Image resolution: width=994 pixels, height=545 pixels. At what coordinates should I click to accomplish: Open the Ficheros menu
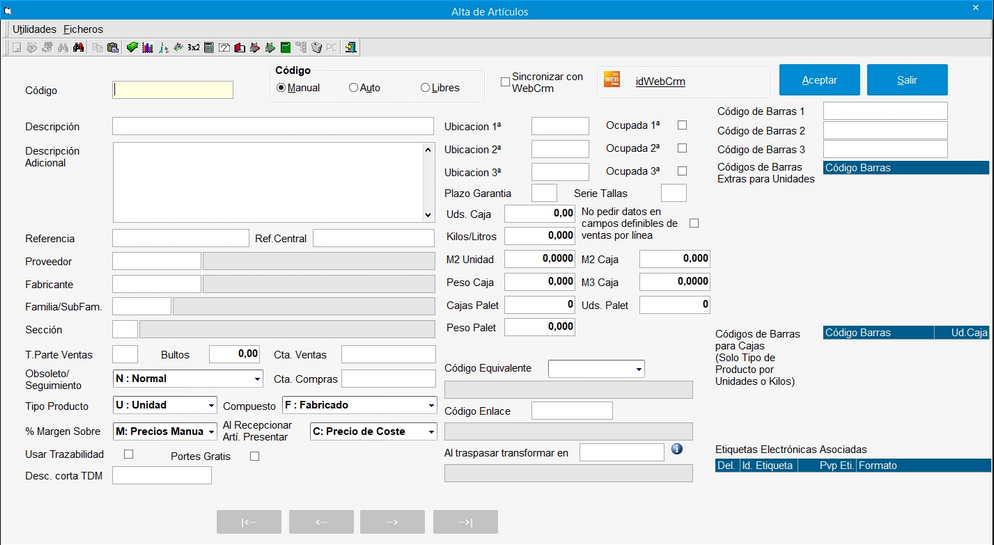pyautogui.click(x=83, y=29)
